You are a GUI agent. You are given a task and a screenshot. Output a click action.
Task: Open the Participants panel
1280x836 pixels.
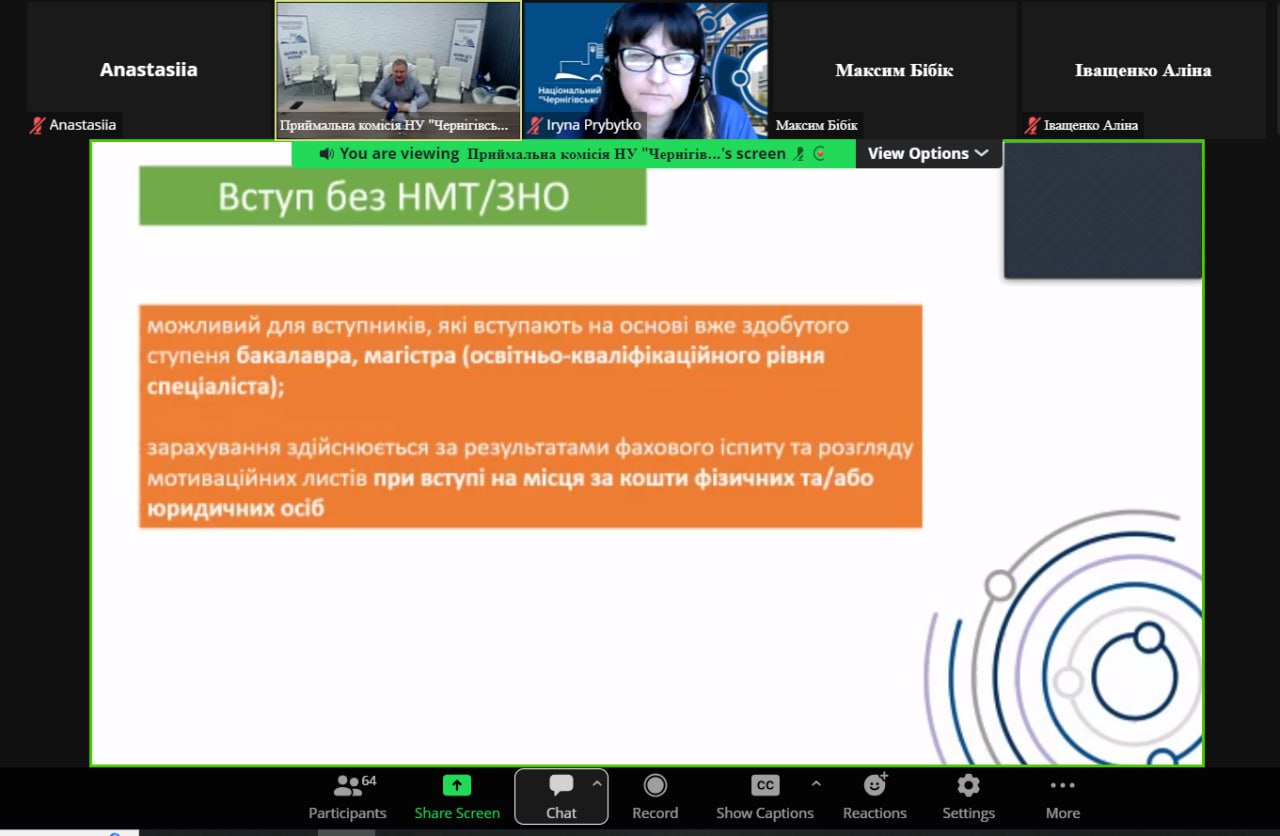pos(347,796)
